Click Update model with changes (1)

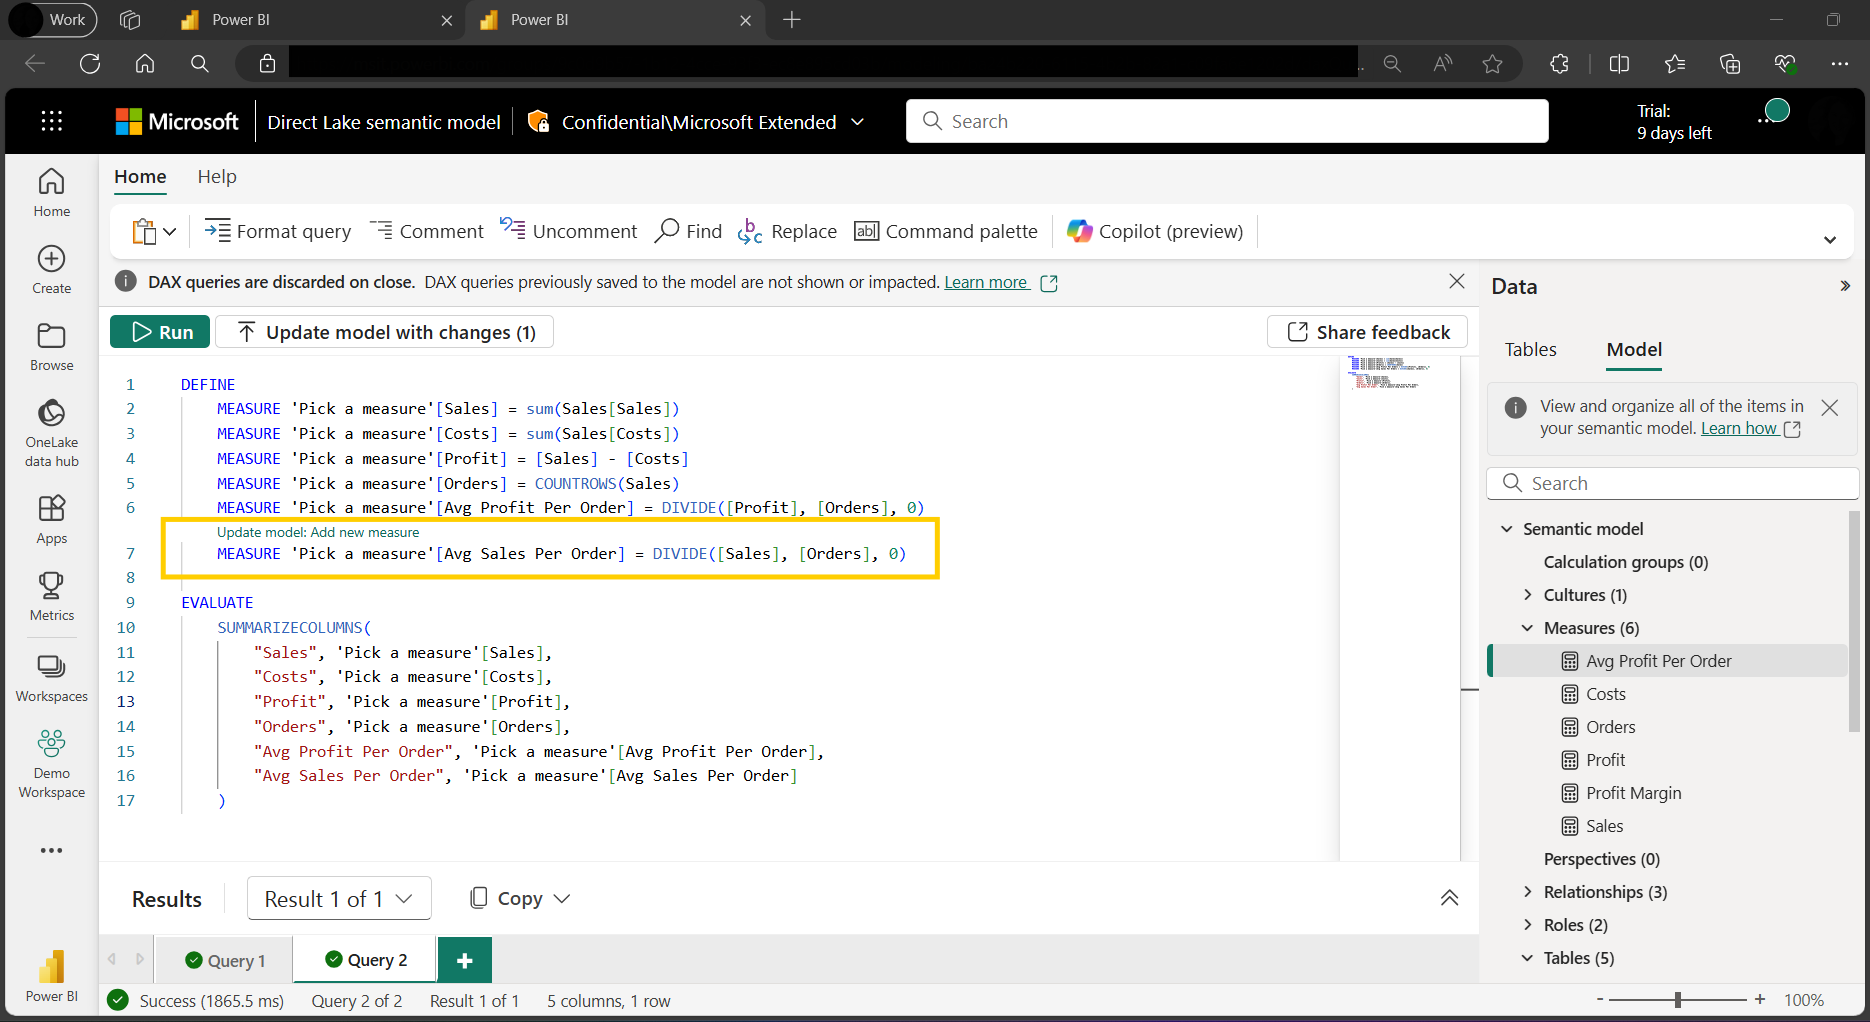[385, 332]
